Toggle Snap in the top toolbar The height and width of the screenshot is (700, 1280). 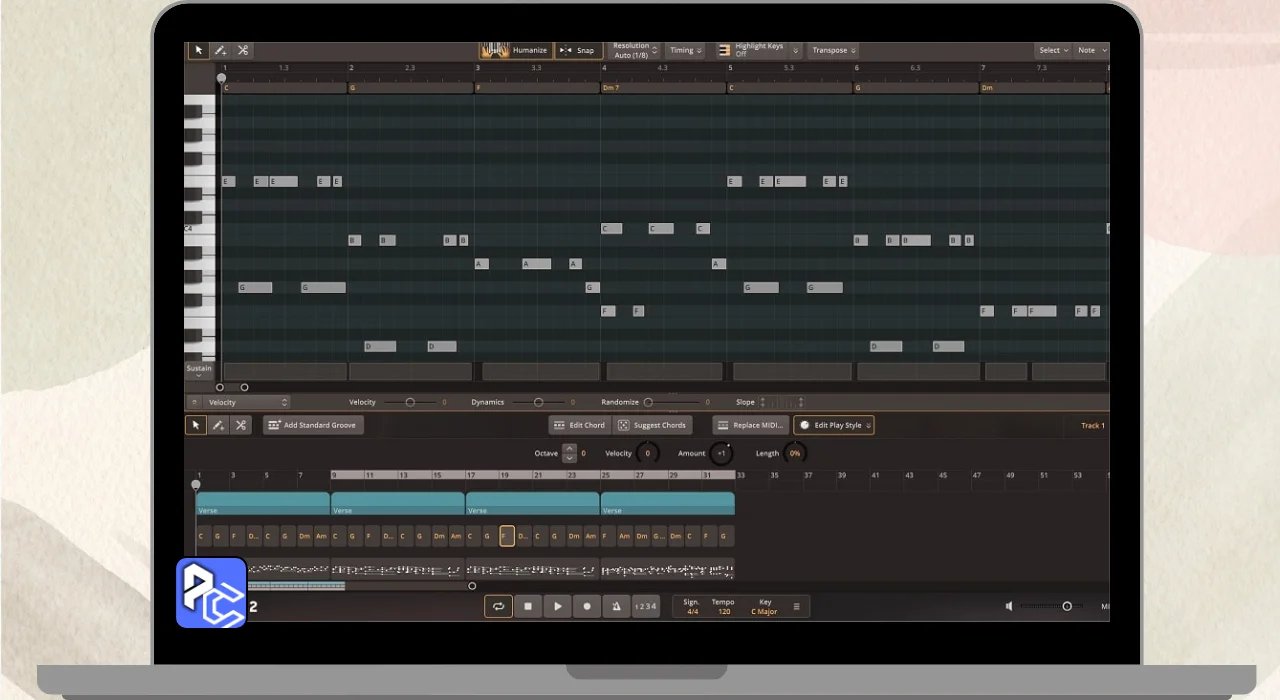[x=578, y=50]
